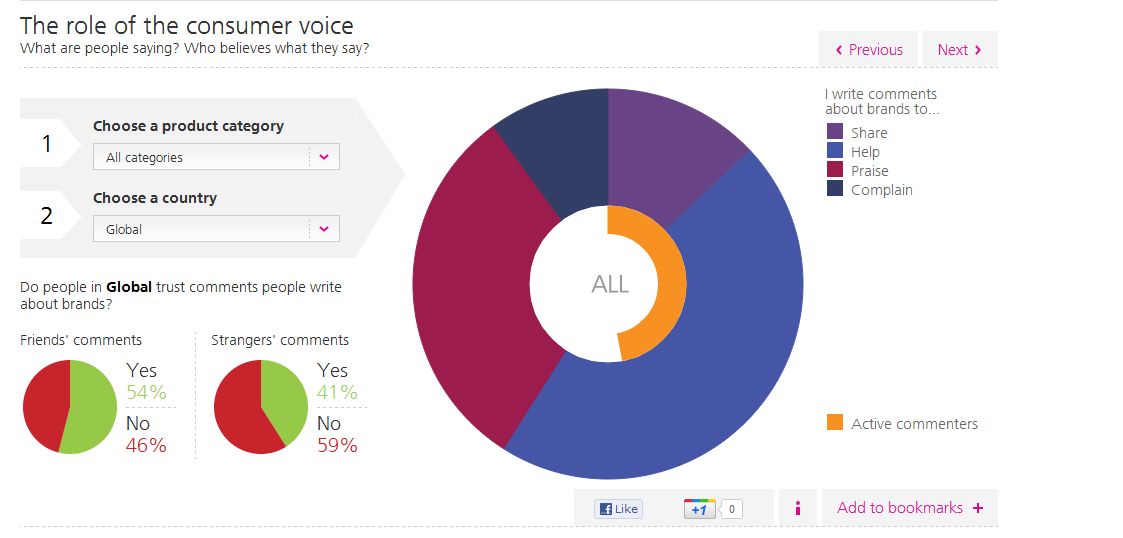Click the Strangers' comments pie chart
This screenshot has width=1123, height=538.
coord(261,407)
